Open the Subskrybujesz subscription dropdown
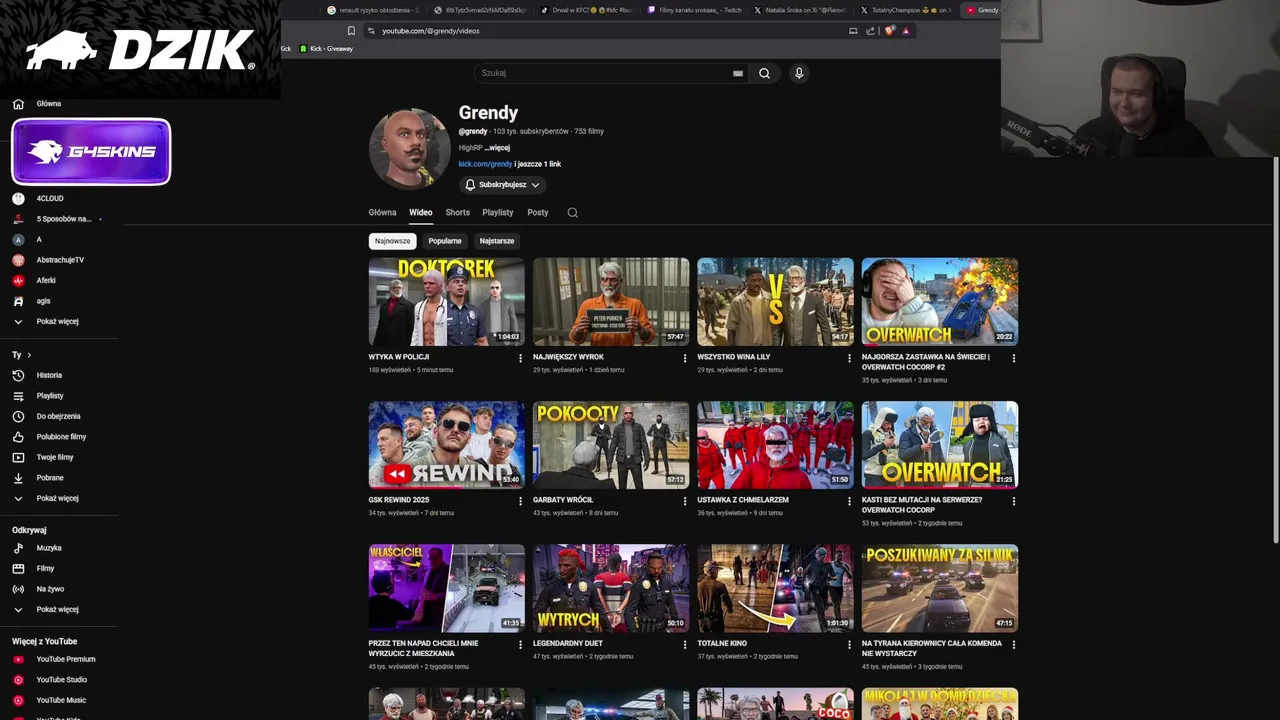This screenshot has width=1280, height=720. 503,185
